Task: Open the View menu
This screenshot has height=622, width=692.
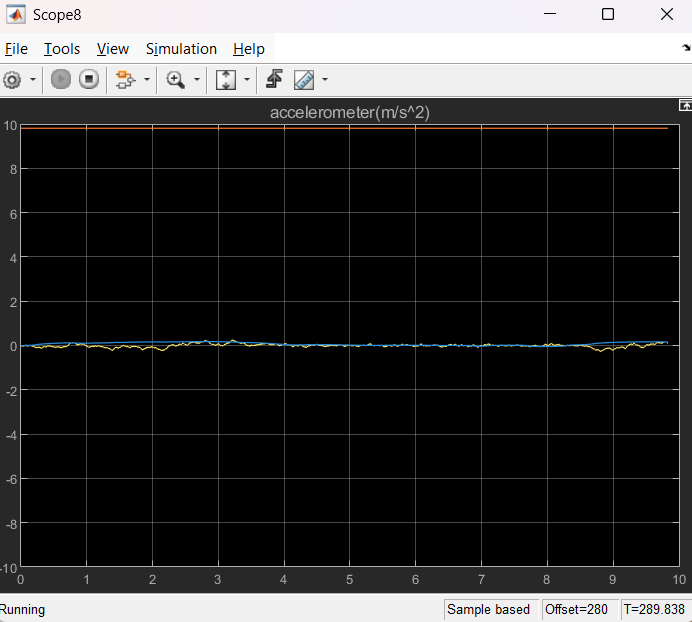Action: tap(113, 49)
